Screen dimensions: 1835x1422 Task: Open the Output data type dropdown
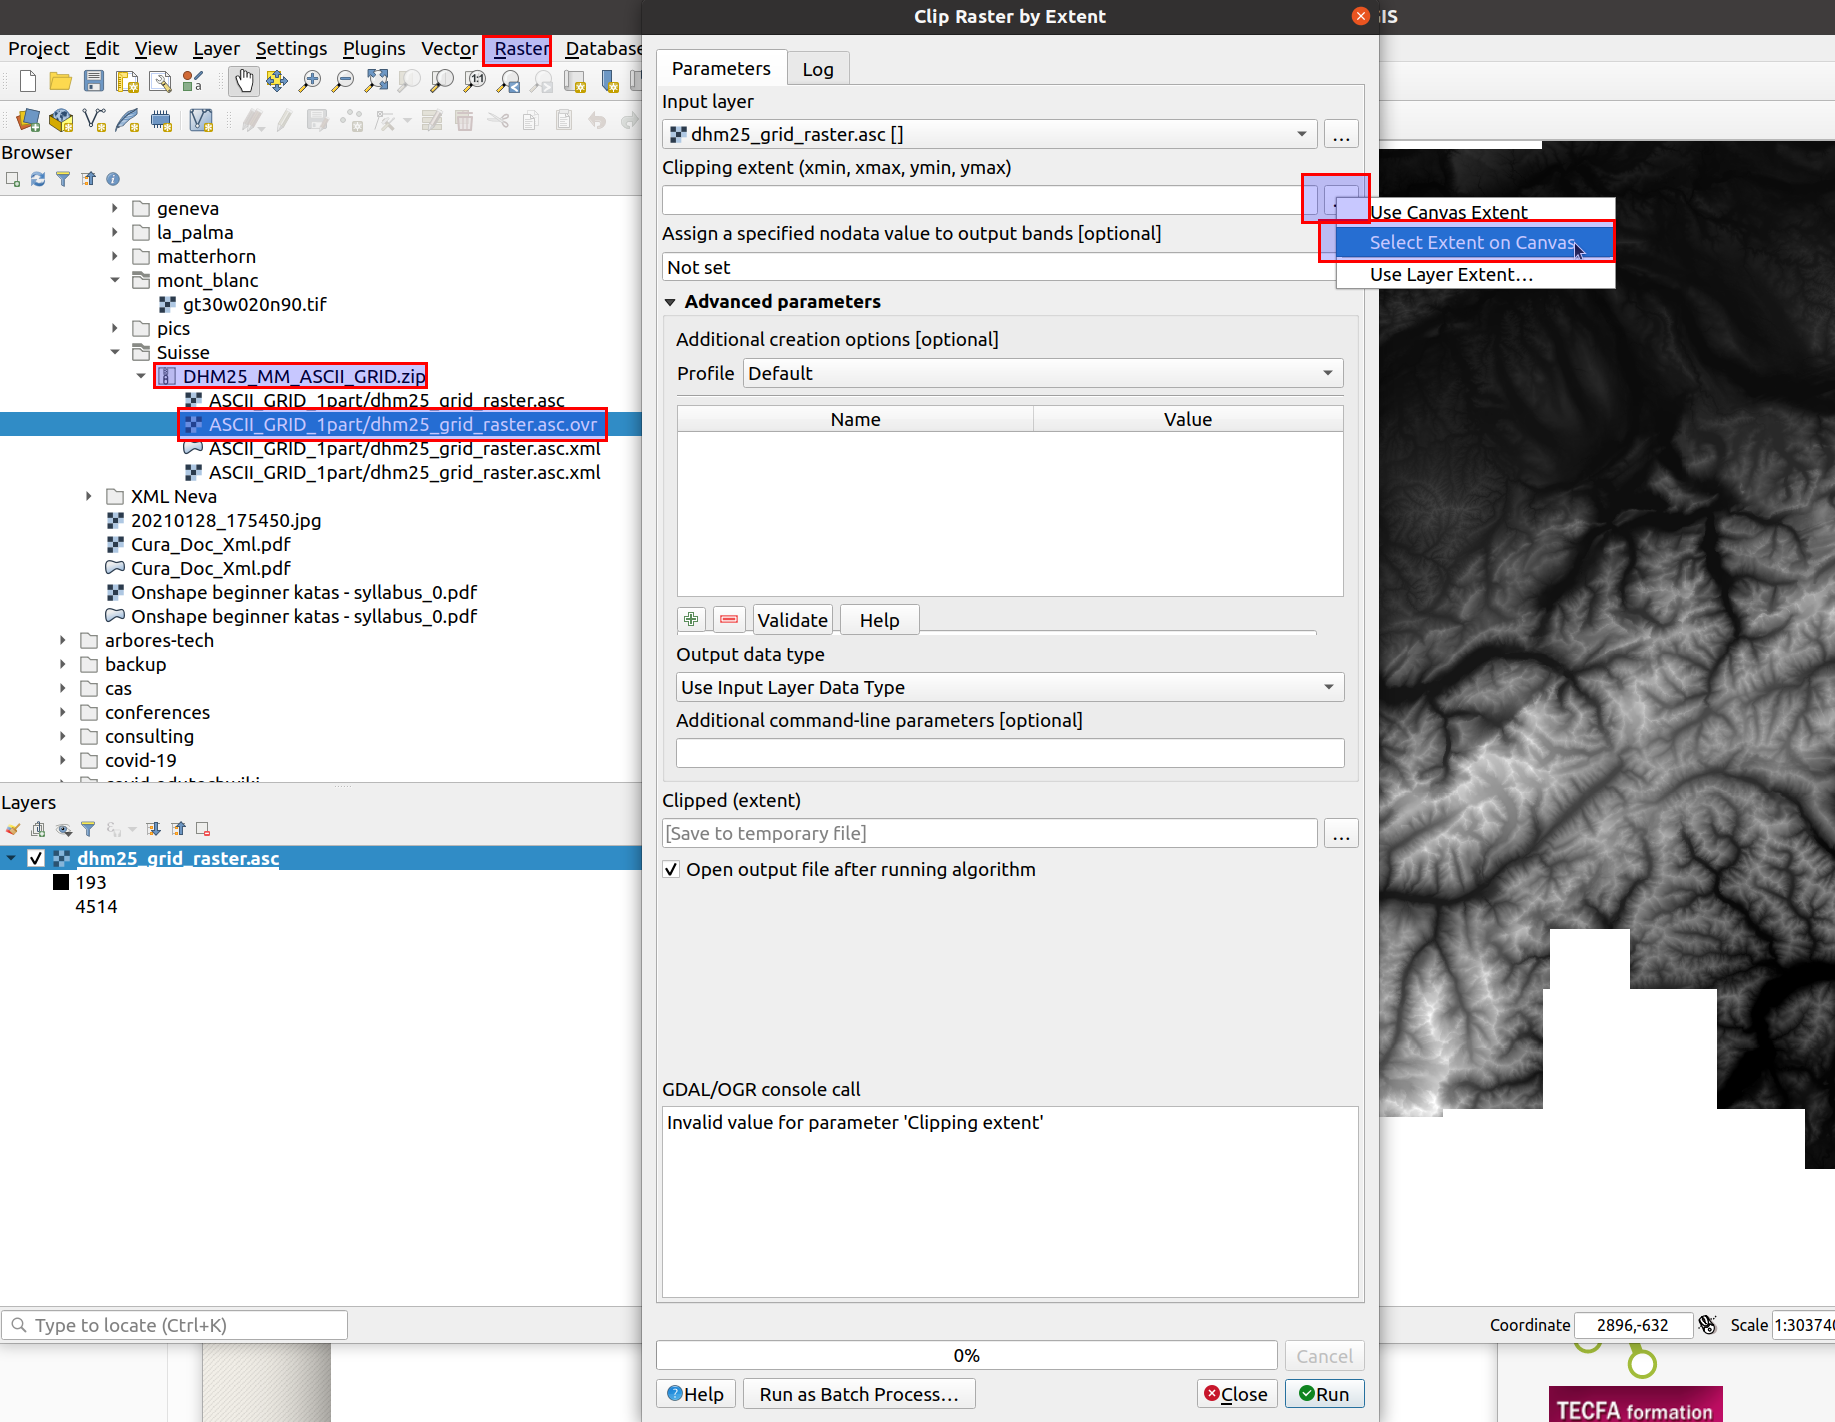1009,688
